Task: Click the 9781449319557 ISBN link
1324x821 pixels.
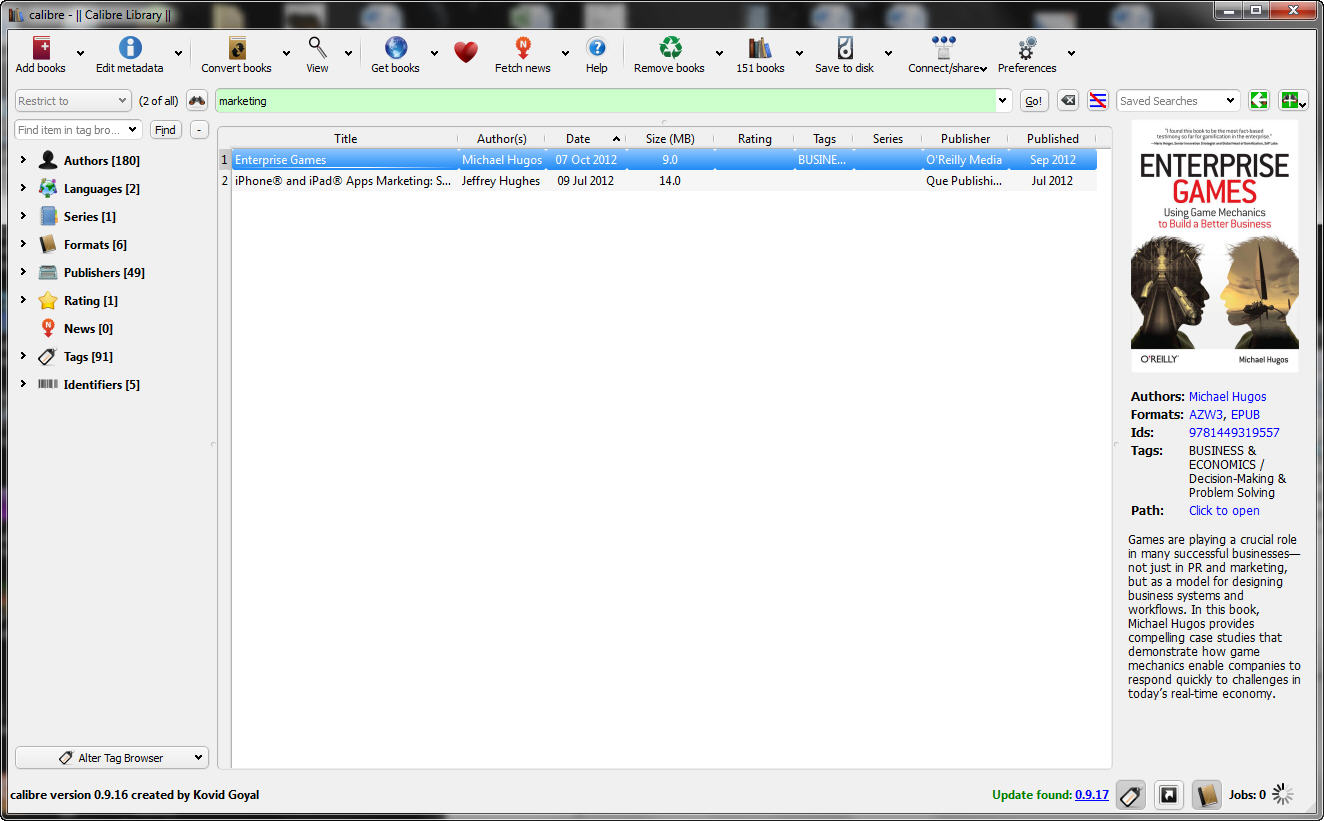Action: coord(1234,433)
